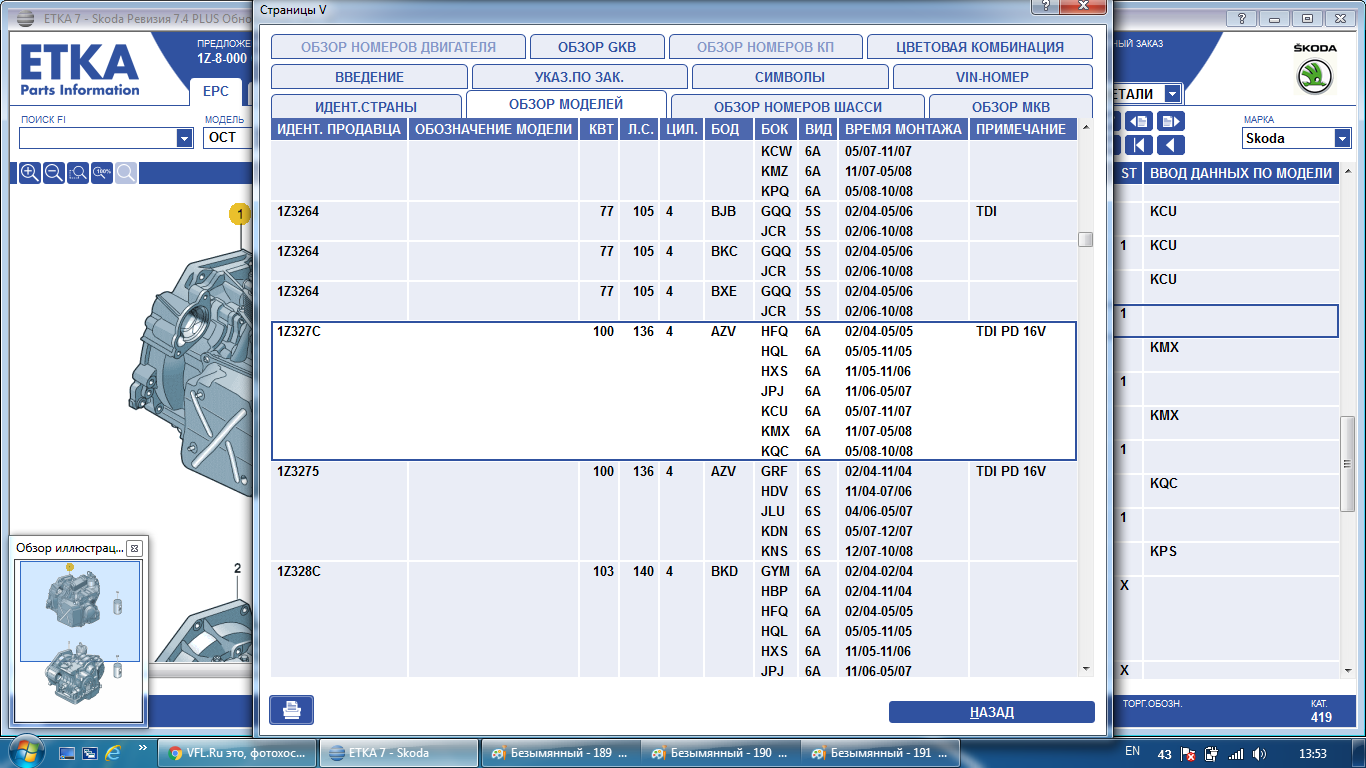Click the zoom out magnifier icon
Image resolution: width=1366 pixels, height=768 pixels.
pos(54,173)
